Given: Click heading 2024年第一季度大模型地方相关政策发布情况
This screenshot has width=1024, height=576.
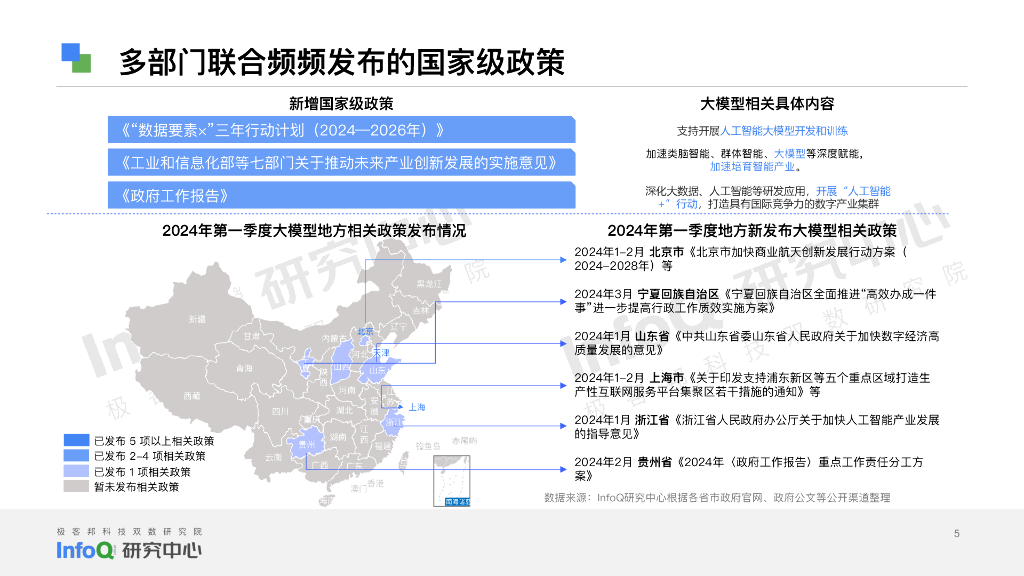Looking at the screenshot, I should [x=314, y=231].
